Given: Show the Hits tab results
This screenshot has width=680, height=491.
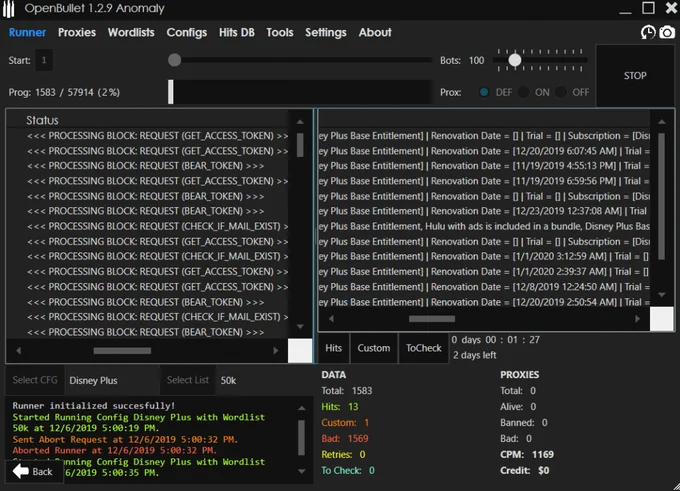Looking at the screenshot, I should [333, 348].
